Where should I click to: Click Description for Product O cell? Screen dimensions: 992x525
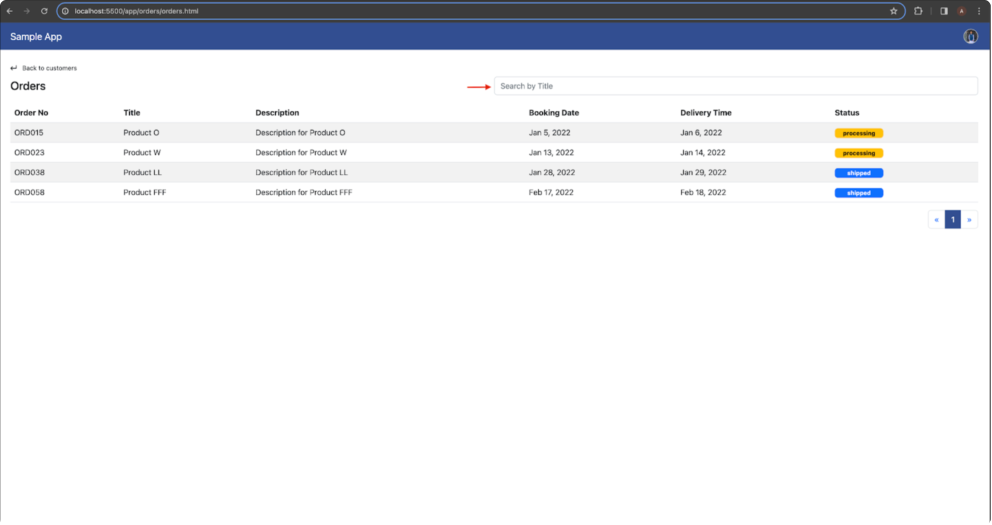pyautogui.click(x=301, y=133)
